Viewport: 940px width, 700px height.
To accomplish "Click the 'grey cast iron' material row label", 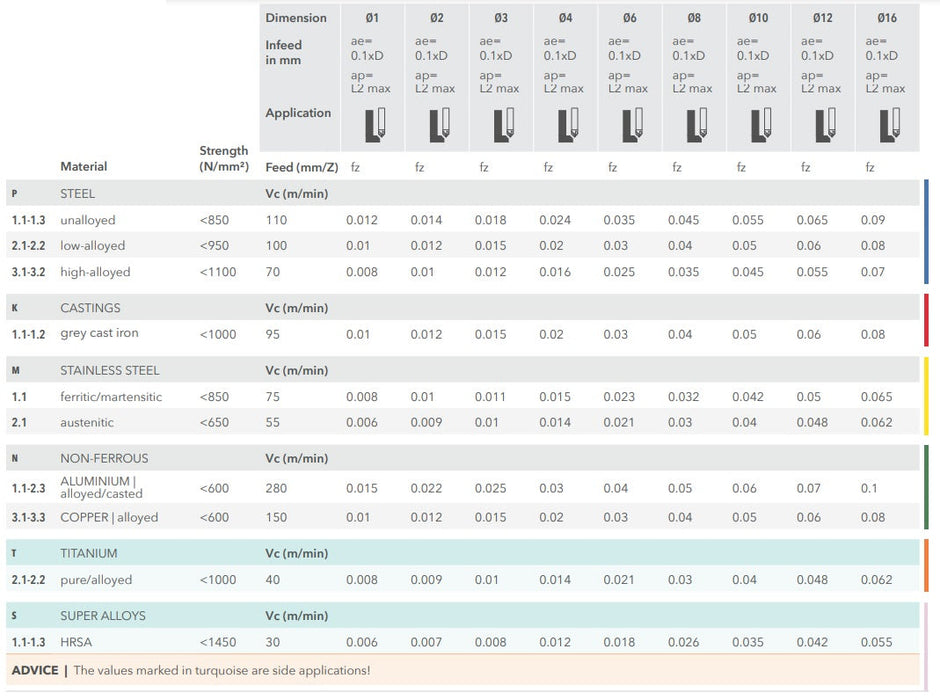I will coord(99,334).
